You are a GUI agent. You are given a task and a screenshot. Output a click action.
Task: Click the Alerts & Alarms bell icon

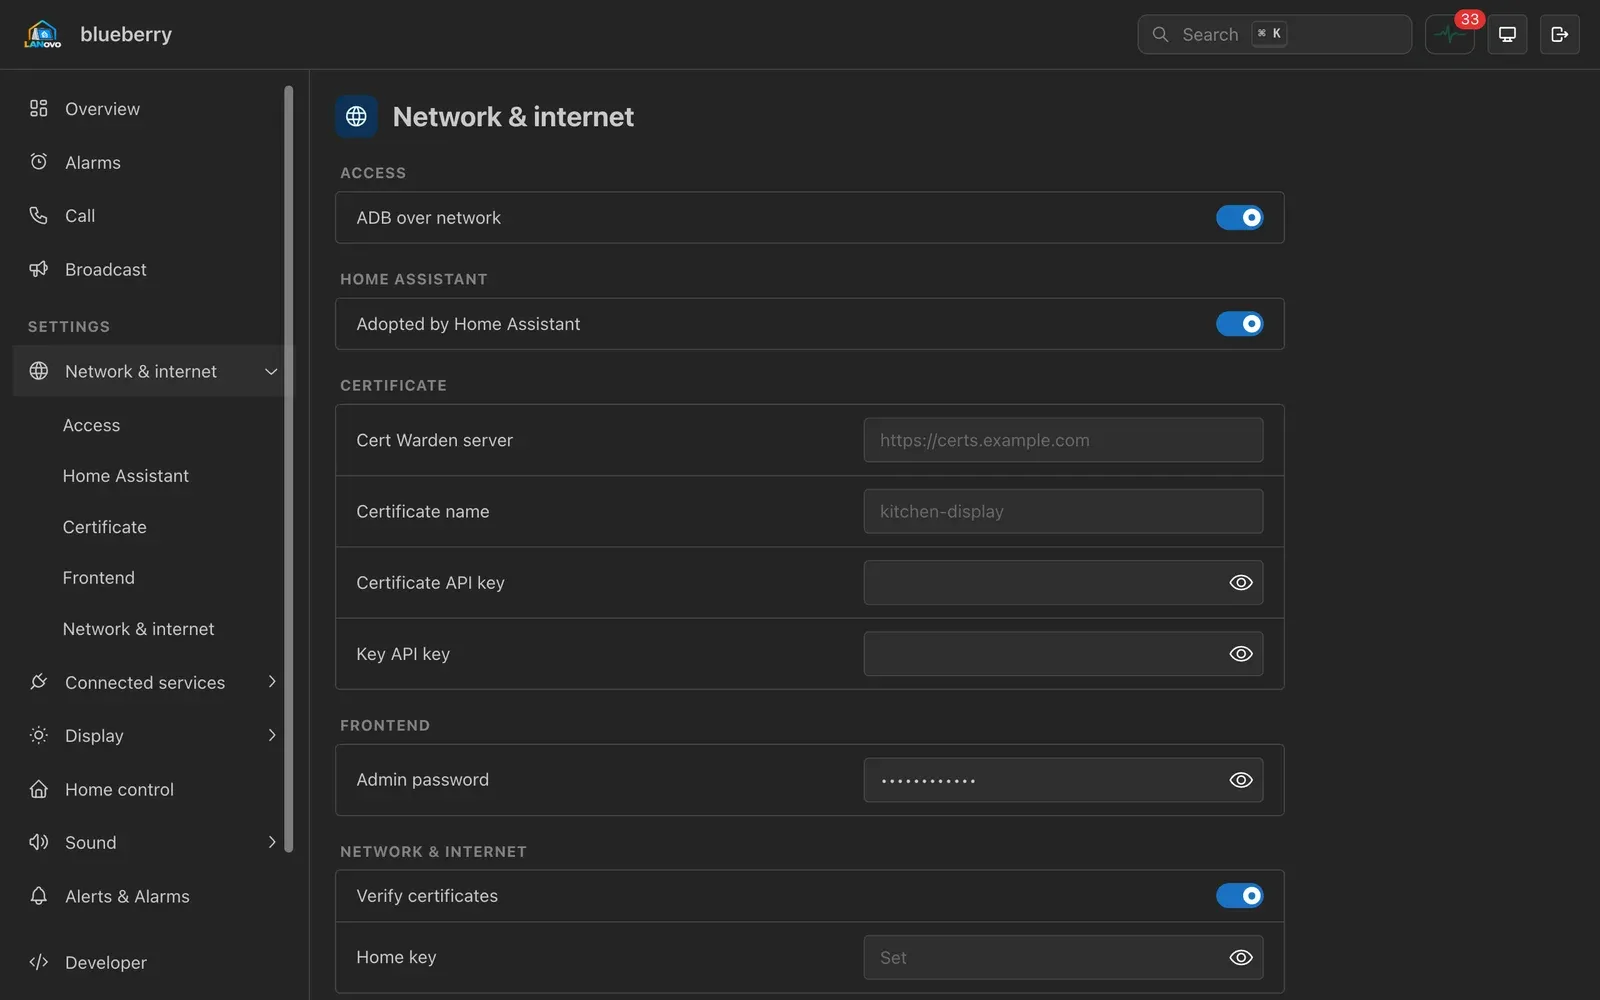39,896
